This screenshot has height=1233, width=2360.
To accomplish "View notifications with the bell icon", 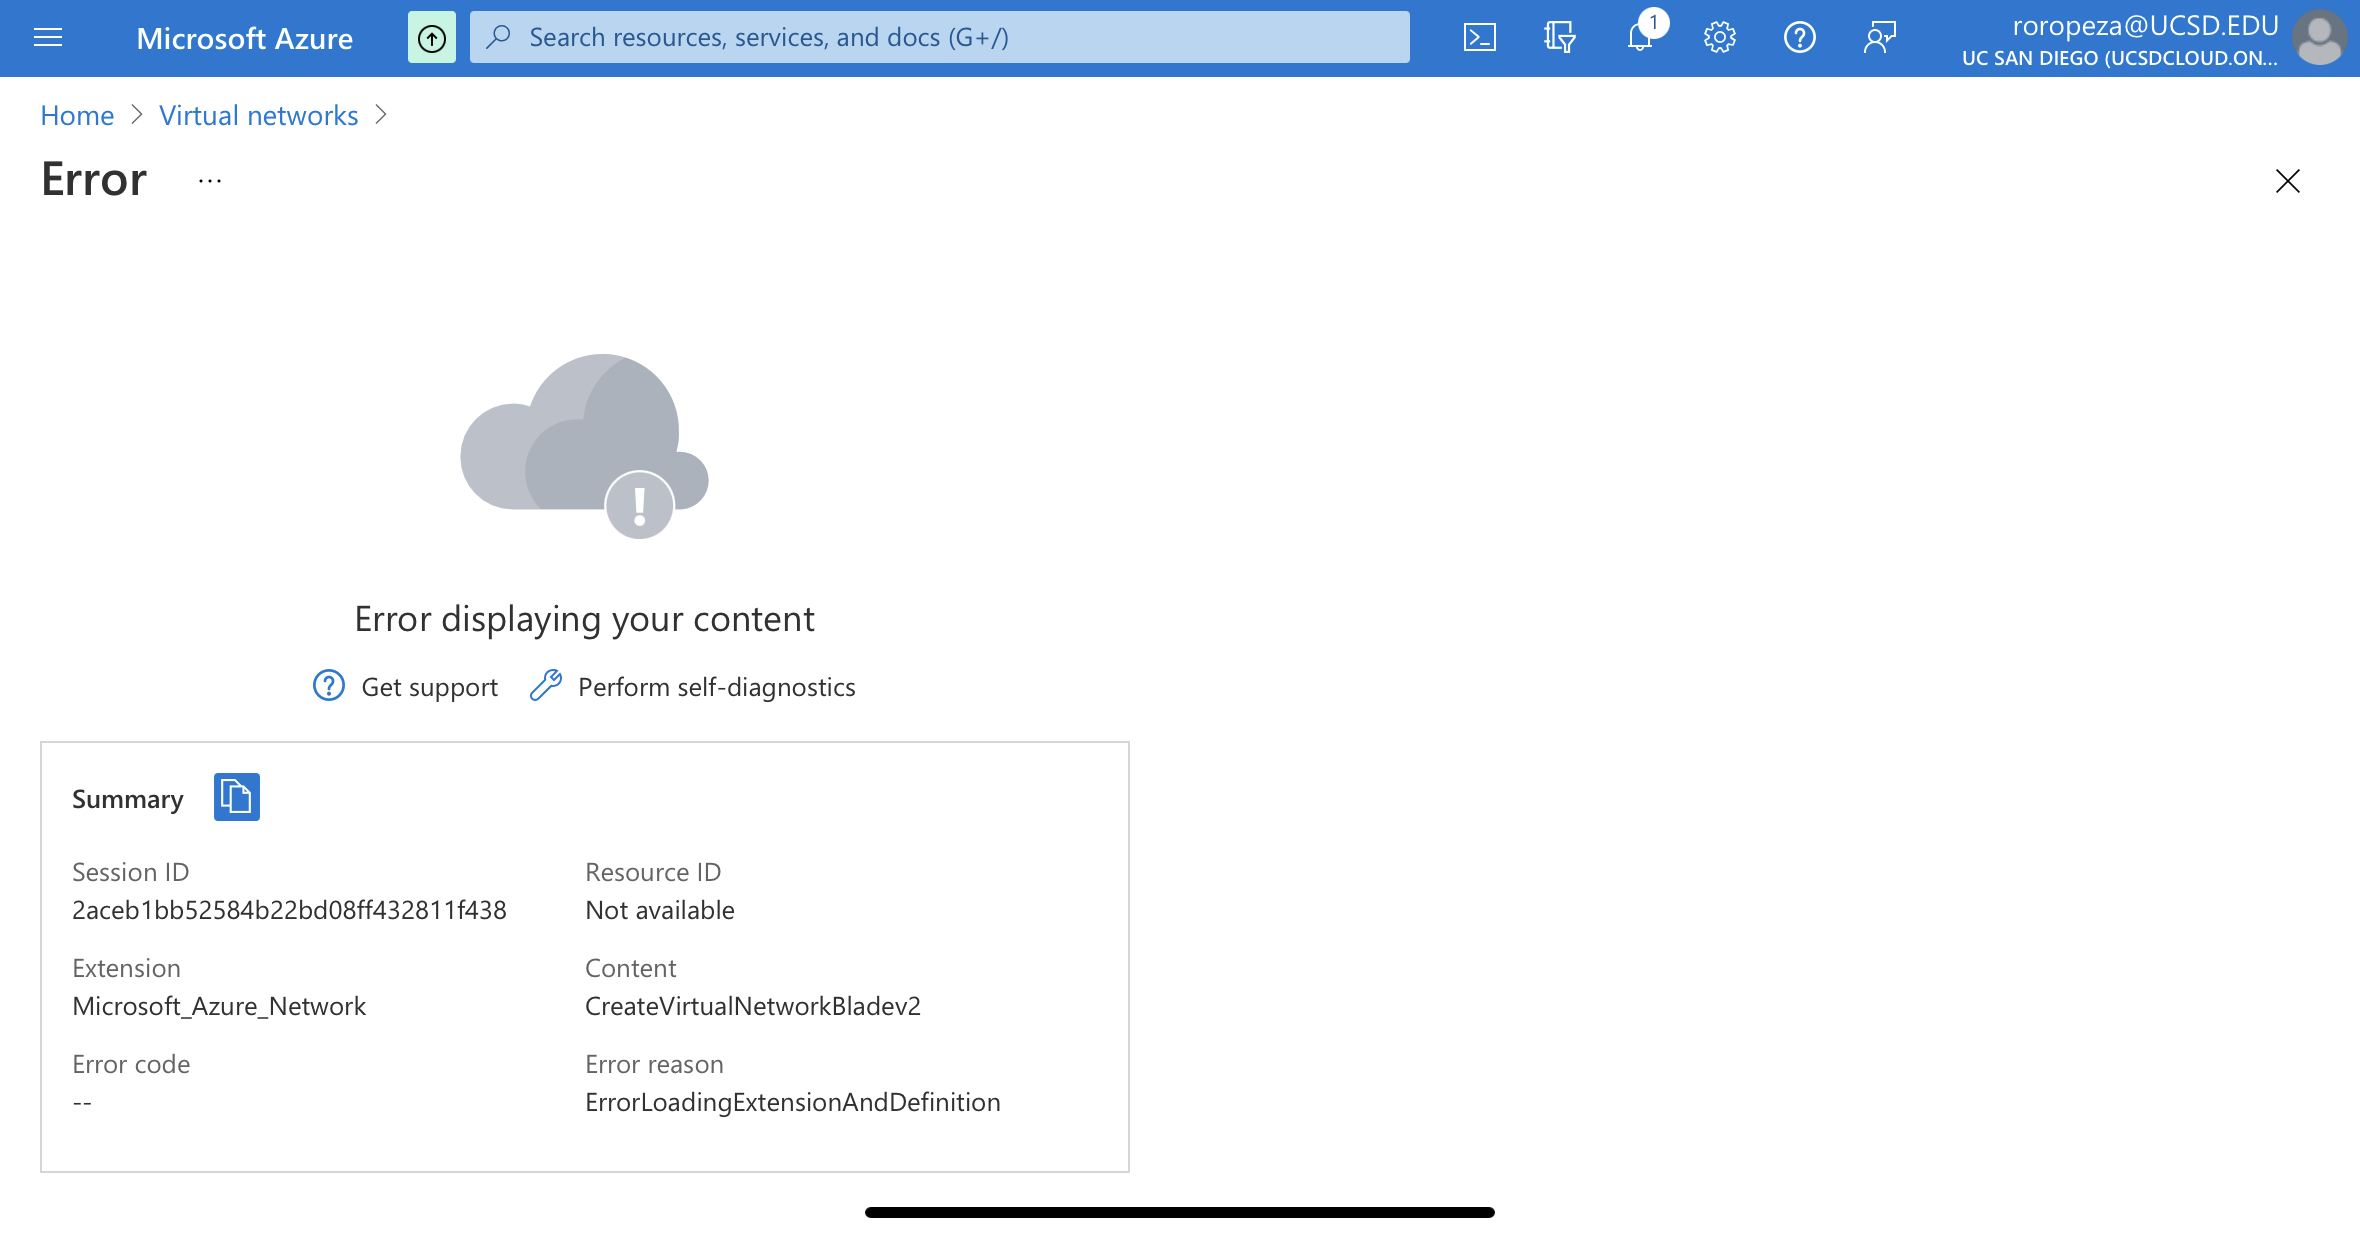I will pyautogui.click(x=1639, y=37).
